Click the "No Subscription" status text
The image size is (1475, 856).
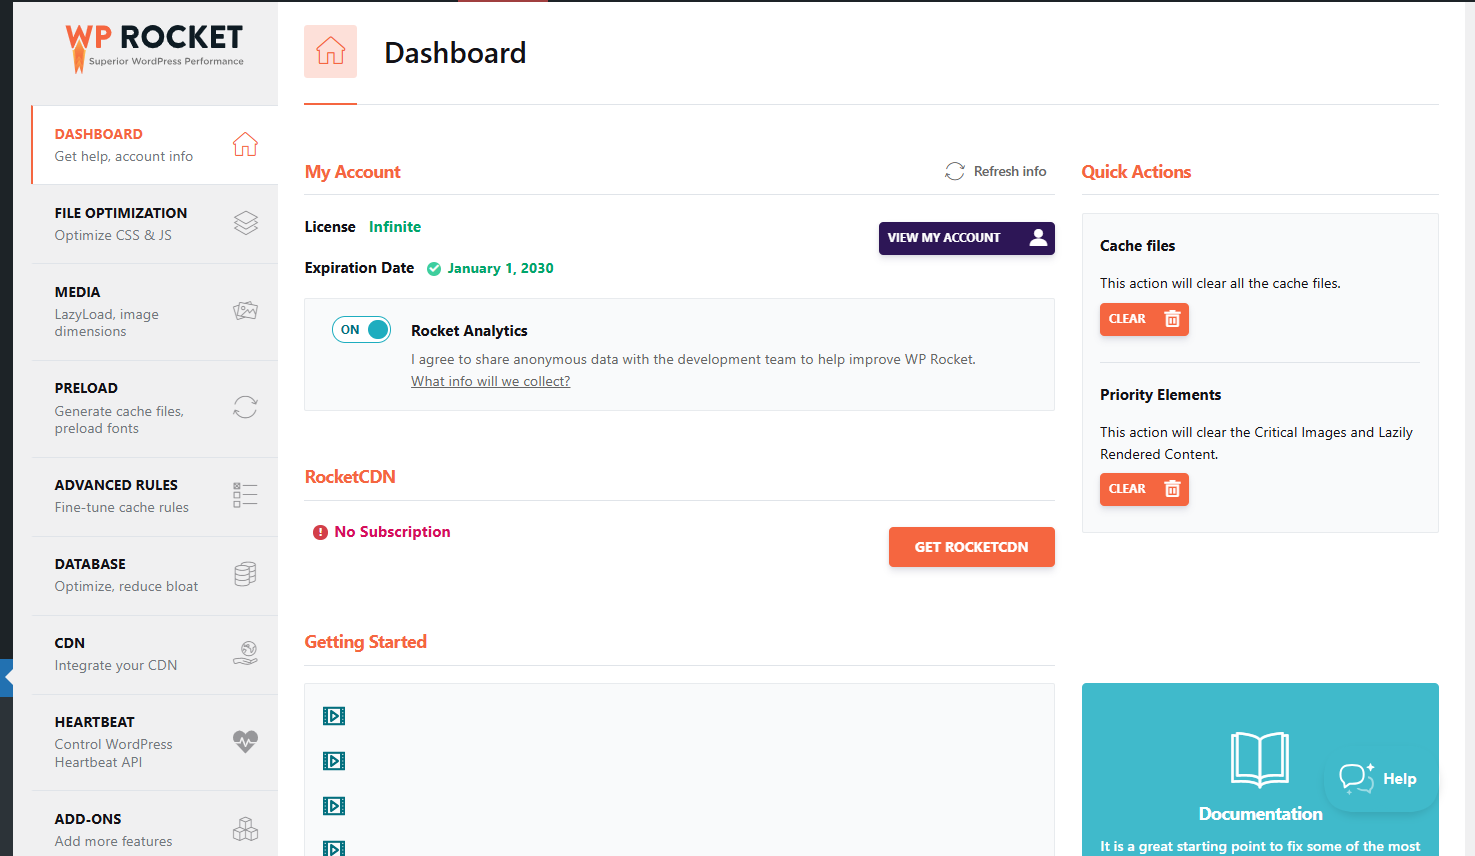[x=392, y=532]
